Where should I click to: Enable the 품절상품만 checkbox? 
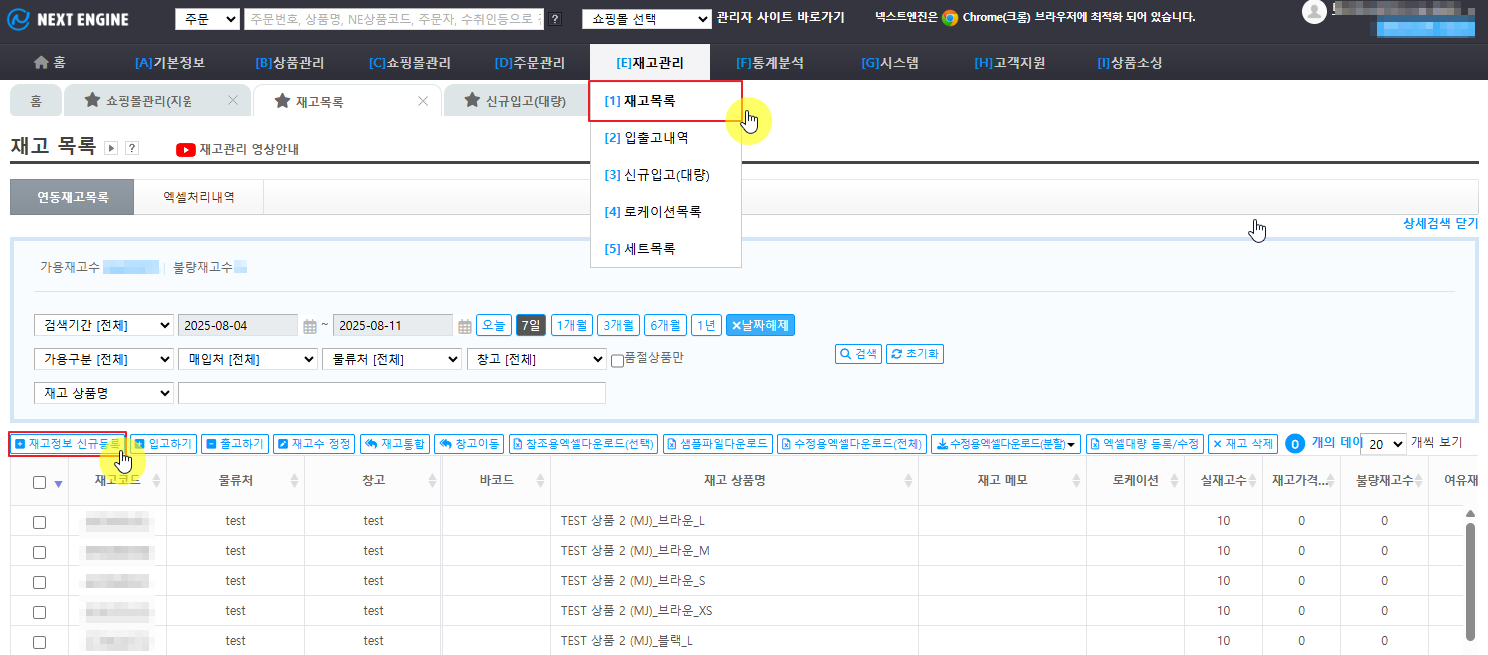(x=617, y=360)
